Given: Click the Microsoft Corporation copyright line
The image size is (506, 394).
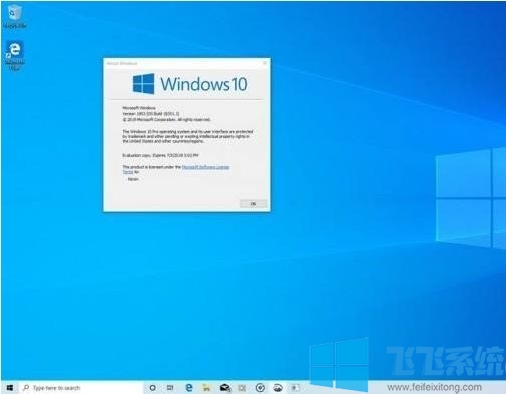Looking at the screenshot, I should pyautogui.click(x=166, y=119).
